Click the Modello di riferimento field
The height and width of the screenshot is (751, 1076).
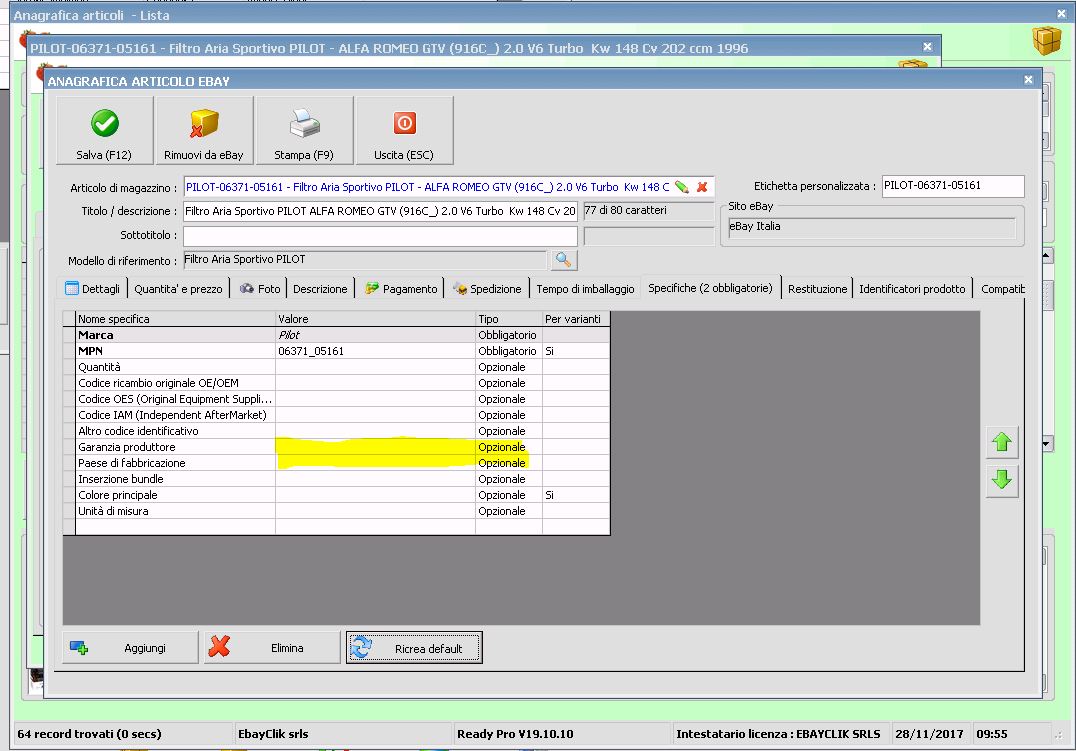tap(365, 259)
